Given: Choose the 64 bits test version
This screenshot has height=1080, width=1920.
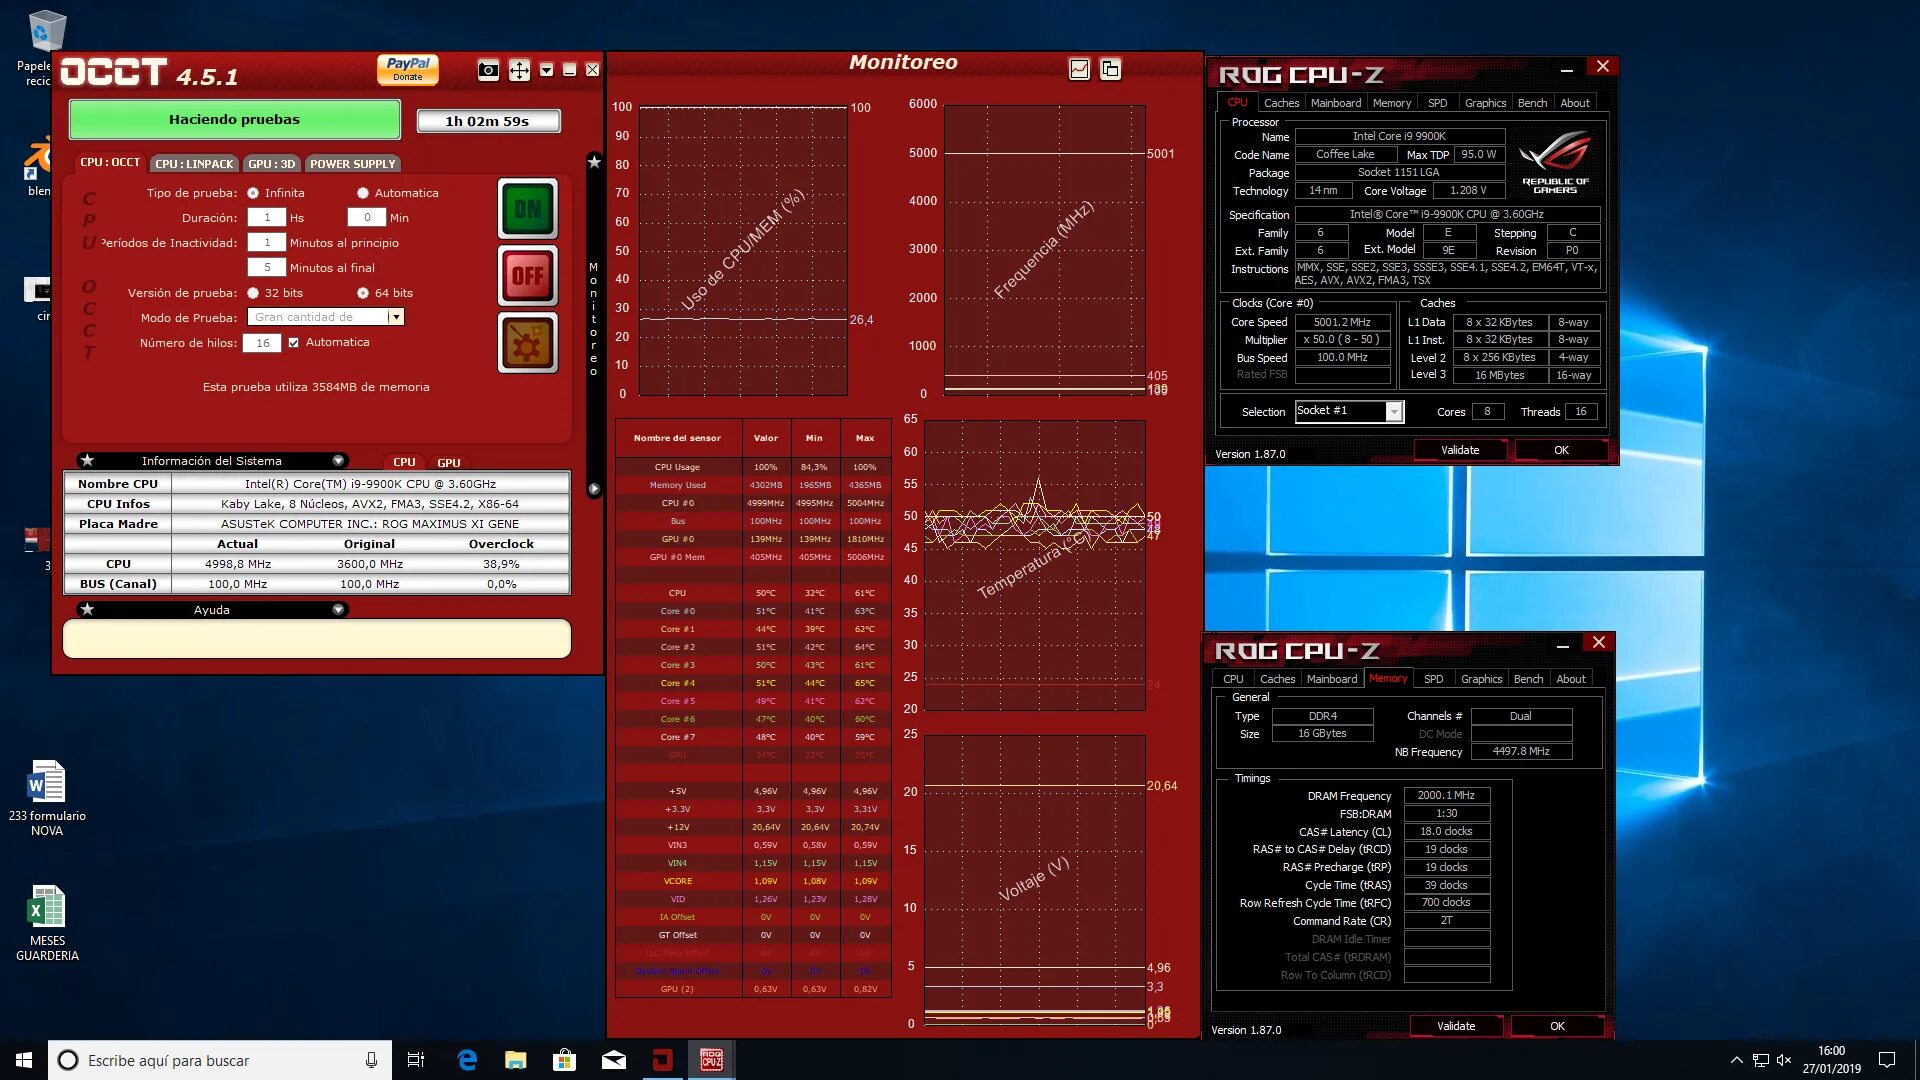Looking at the screenshot, I should tap(363, 293).
